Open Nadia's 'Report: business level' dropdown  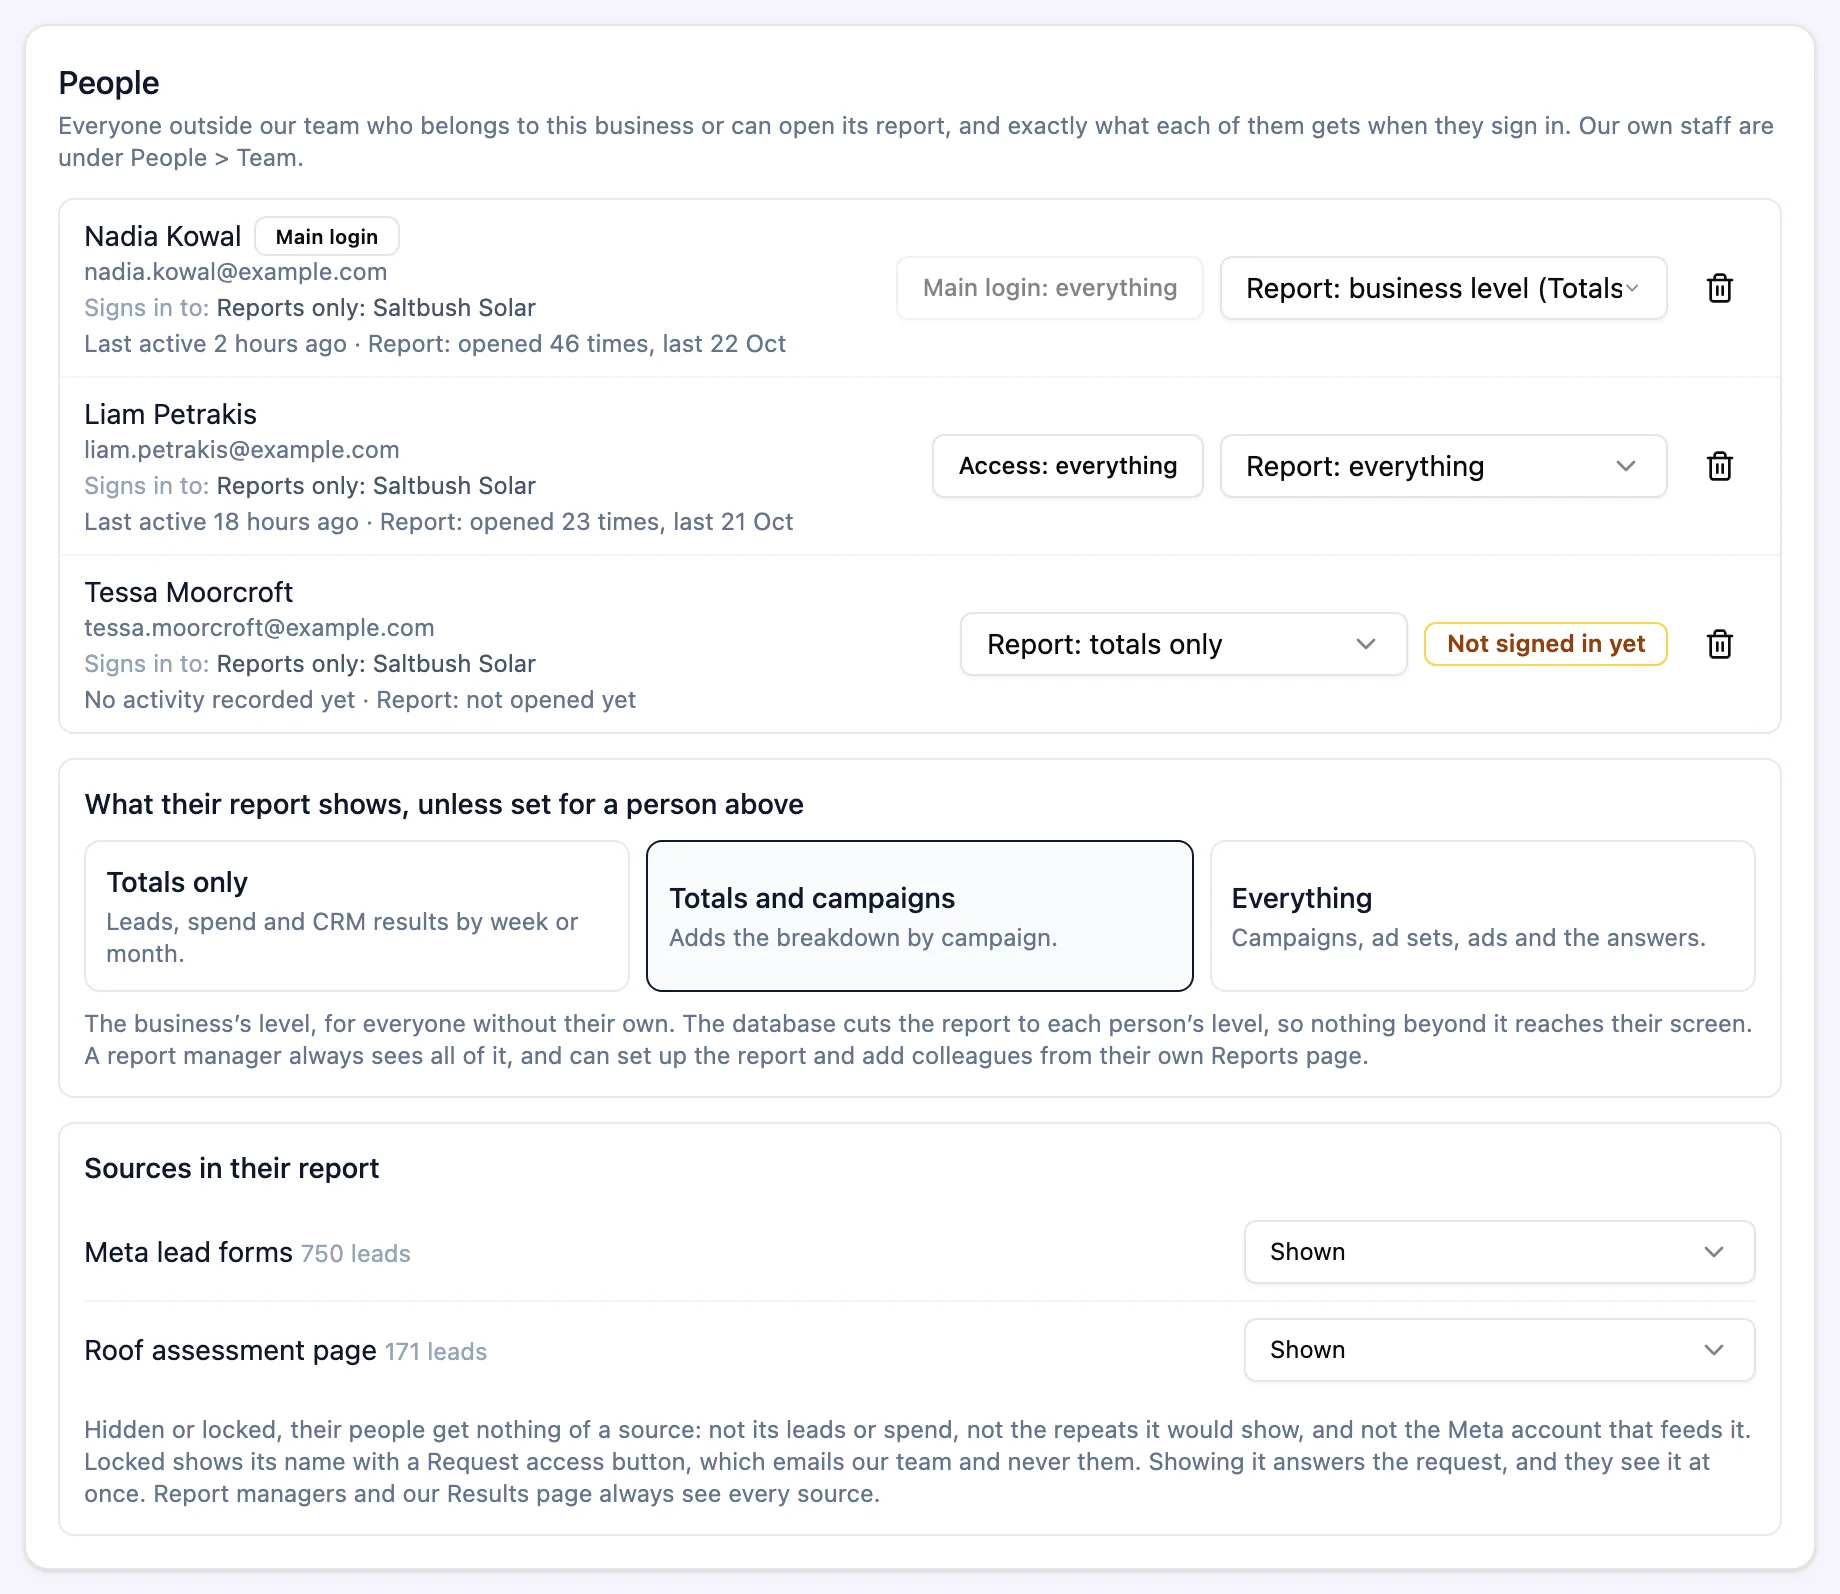click(1443, 288)
